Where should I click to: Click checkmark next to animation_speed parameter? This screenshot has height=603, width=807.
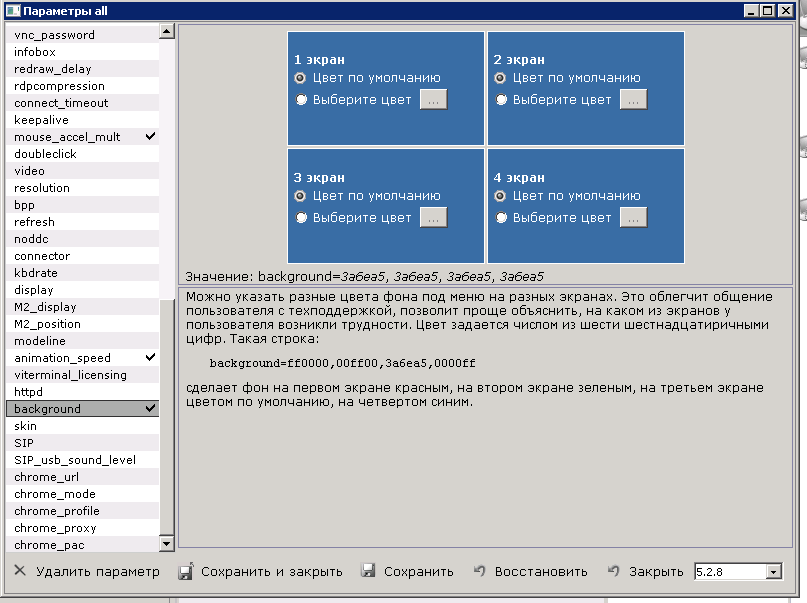pos(150,357)
